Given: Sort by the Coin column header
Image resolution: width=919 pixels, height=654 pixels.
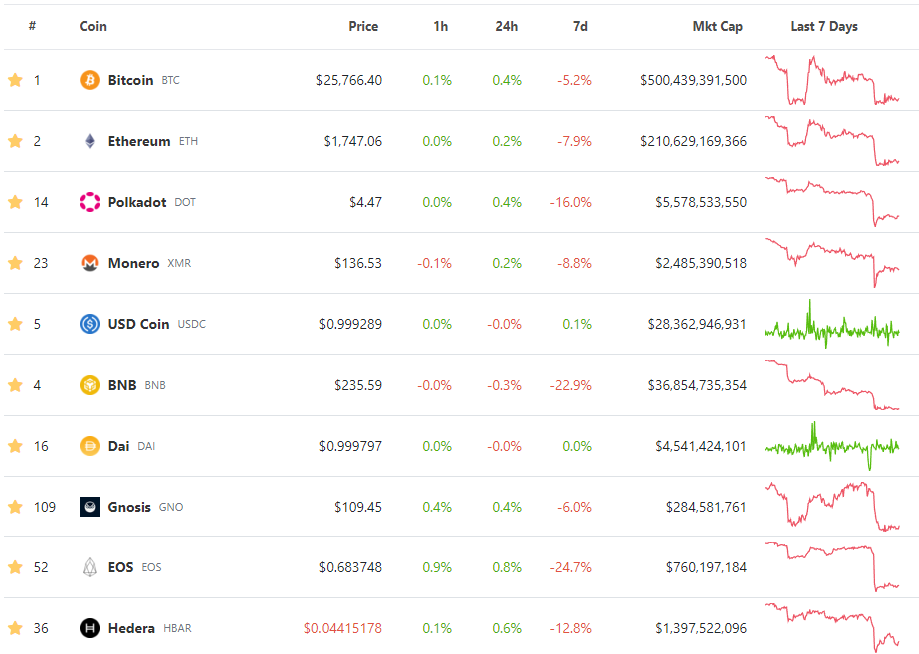Looking at the screenshot, I should 93,26.
